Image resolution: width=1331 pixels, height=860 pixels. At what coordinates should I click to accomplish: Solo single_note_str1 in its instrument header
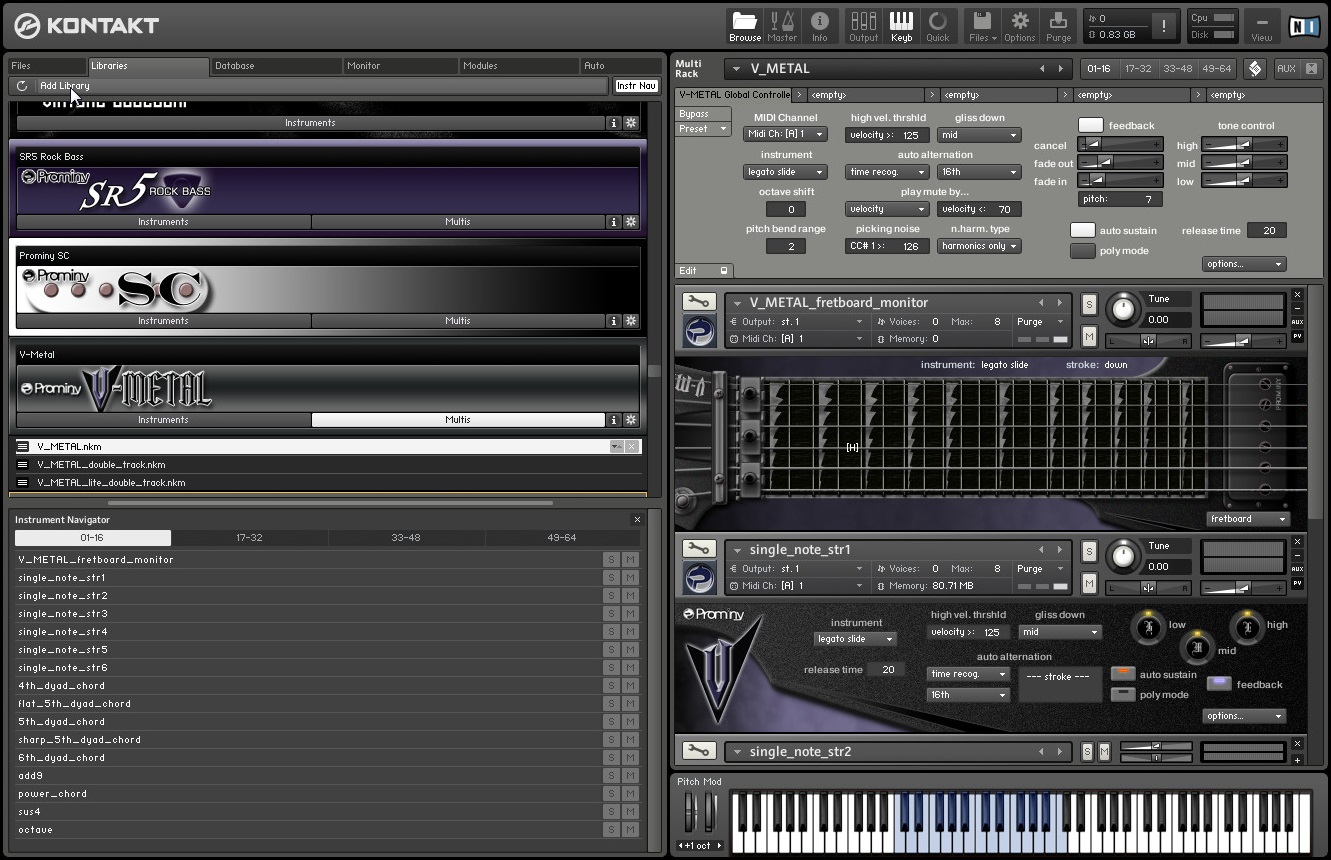point(1089,551)
